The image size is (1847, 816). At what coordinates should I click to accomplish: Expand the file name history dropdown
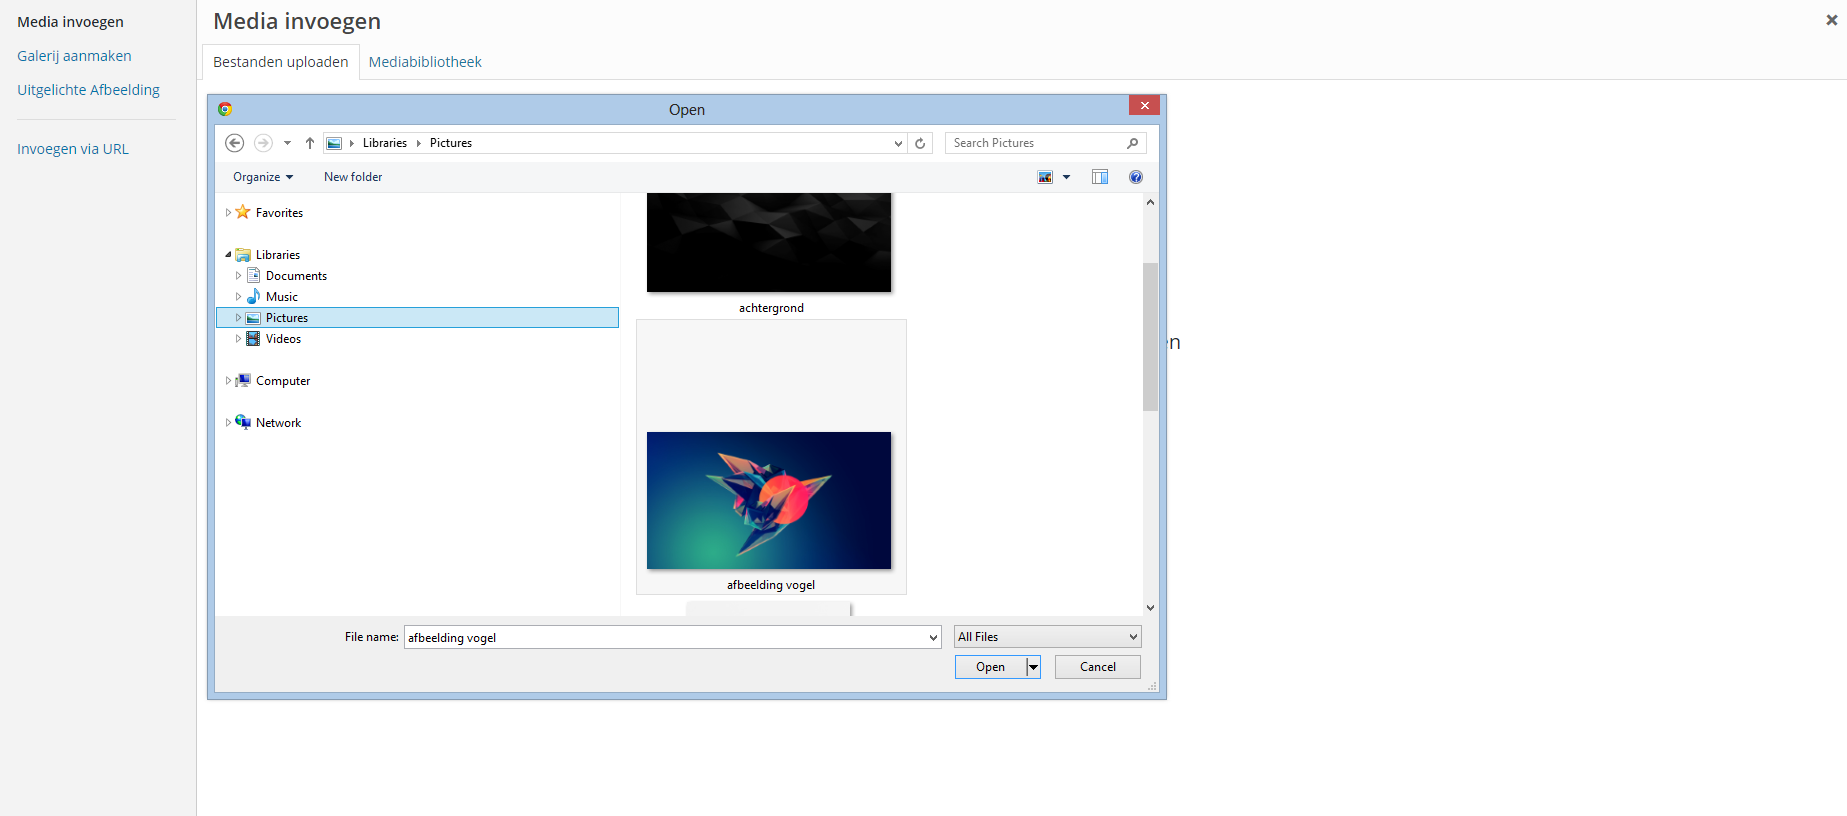[x=932, y=637]
